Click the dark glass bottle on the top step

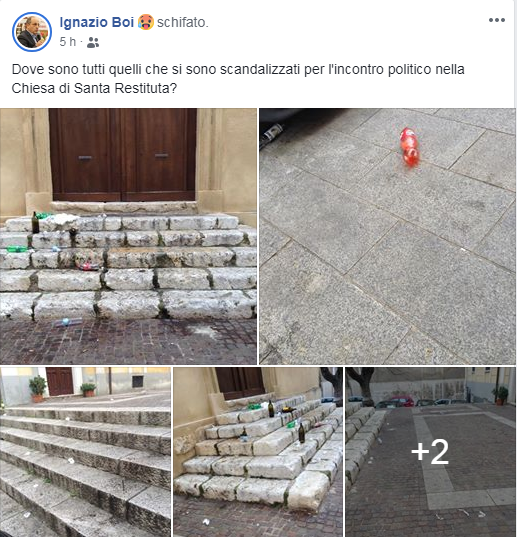(x=35, y=223)
